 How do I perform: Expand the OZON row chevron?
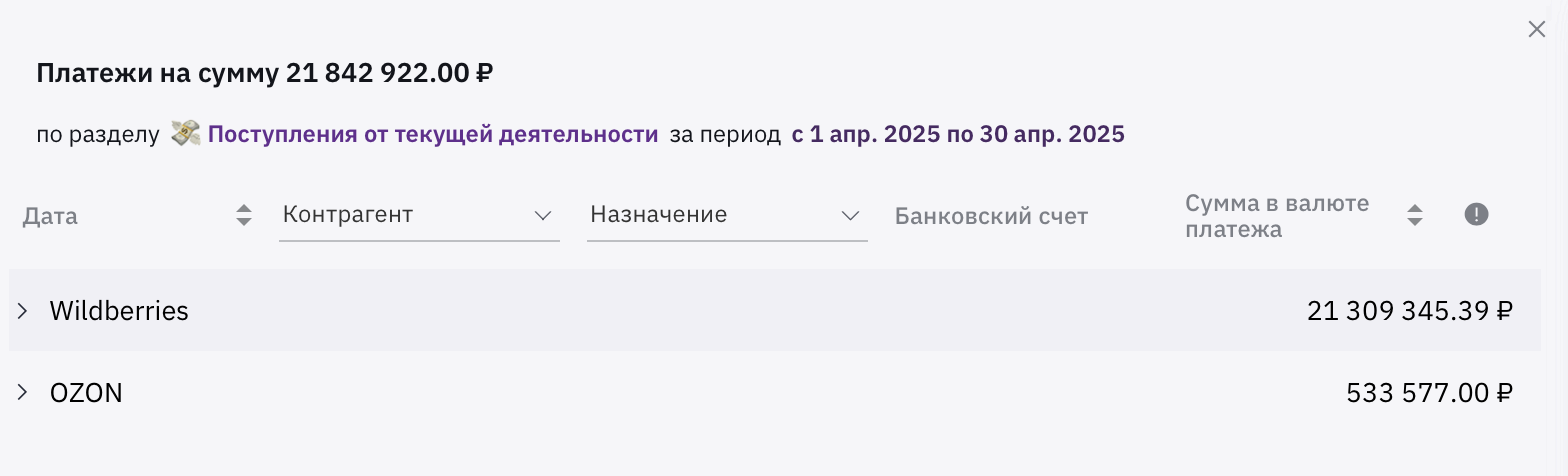pos(23,393)
